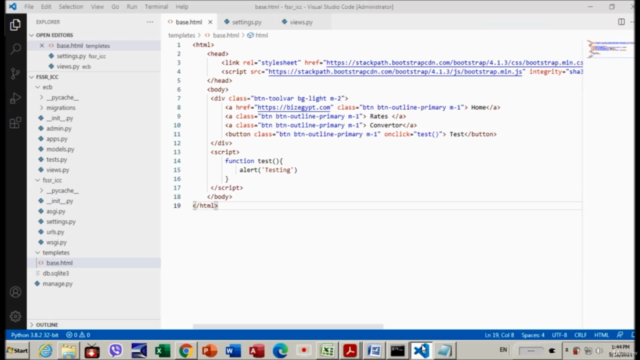Click the feedback icon in status bar
640x360 pixels.
pyautogui.click(x=620, y=335)
